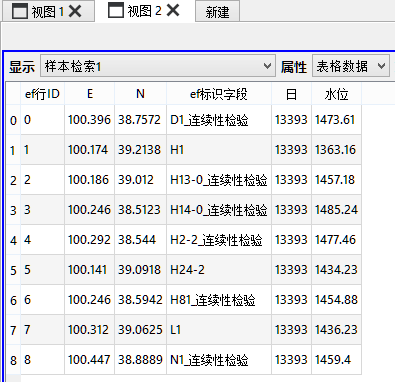This screenshot has width=395, height=382.
Task: Click the 新建 button
Action: point(217,12)
